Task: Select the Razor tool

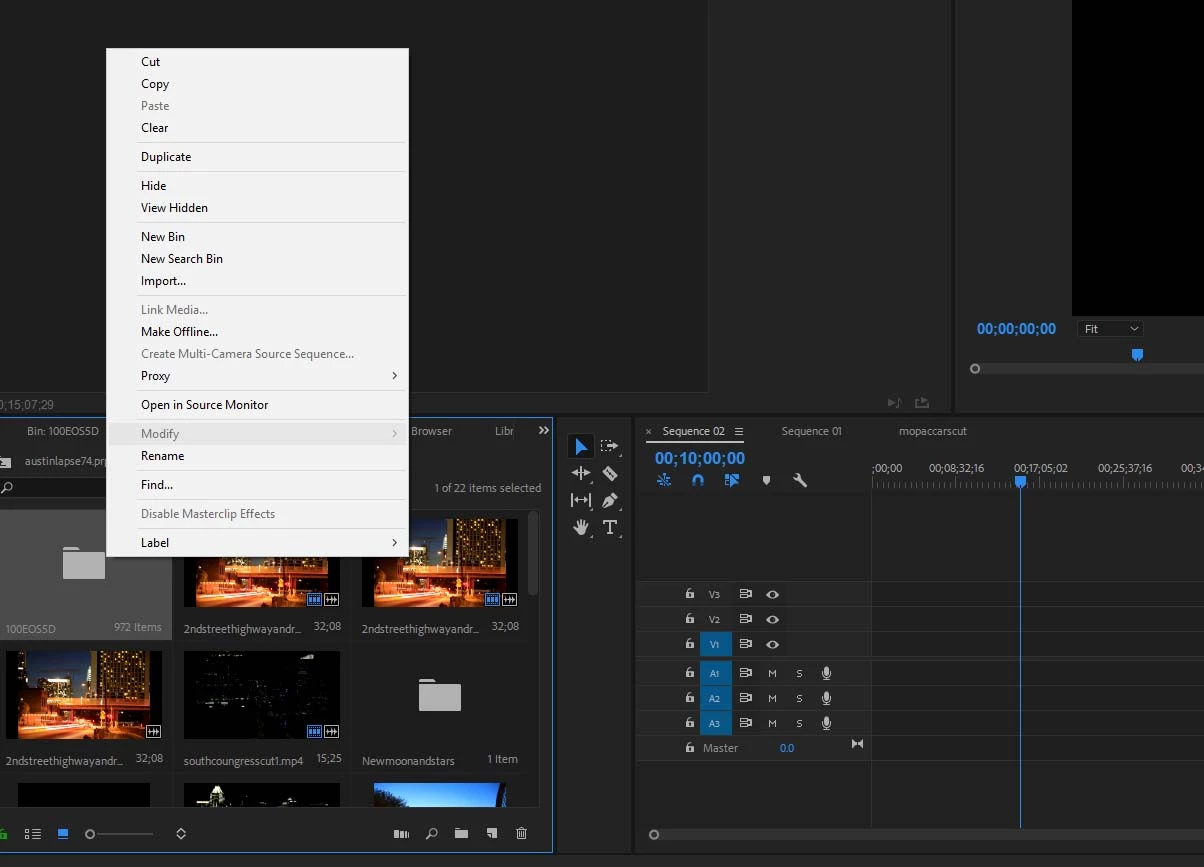Action: [x=609, y=473]
